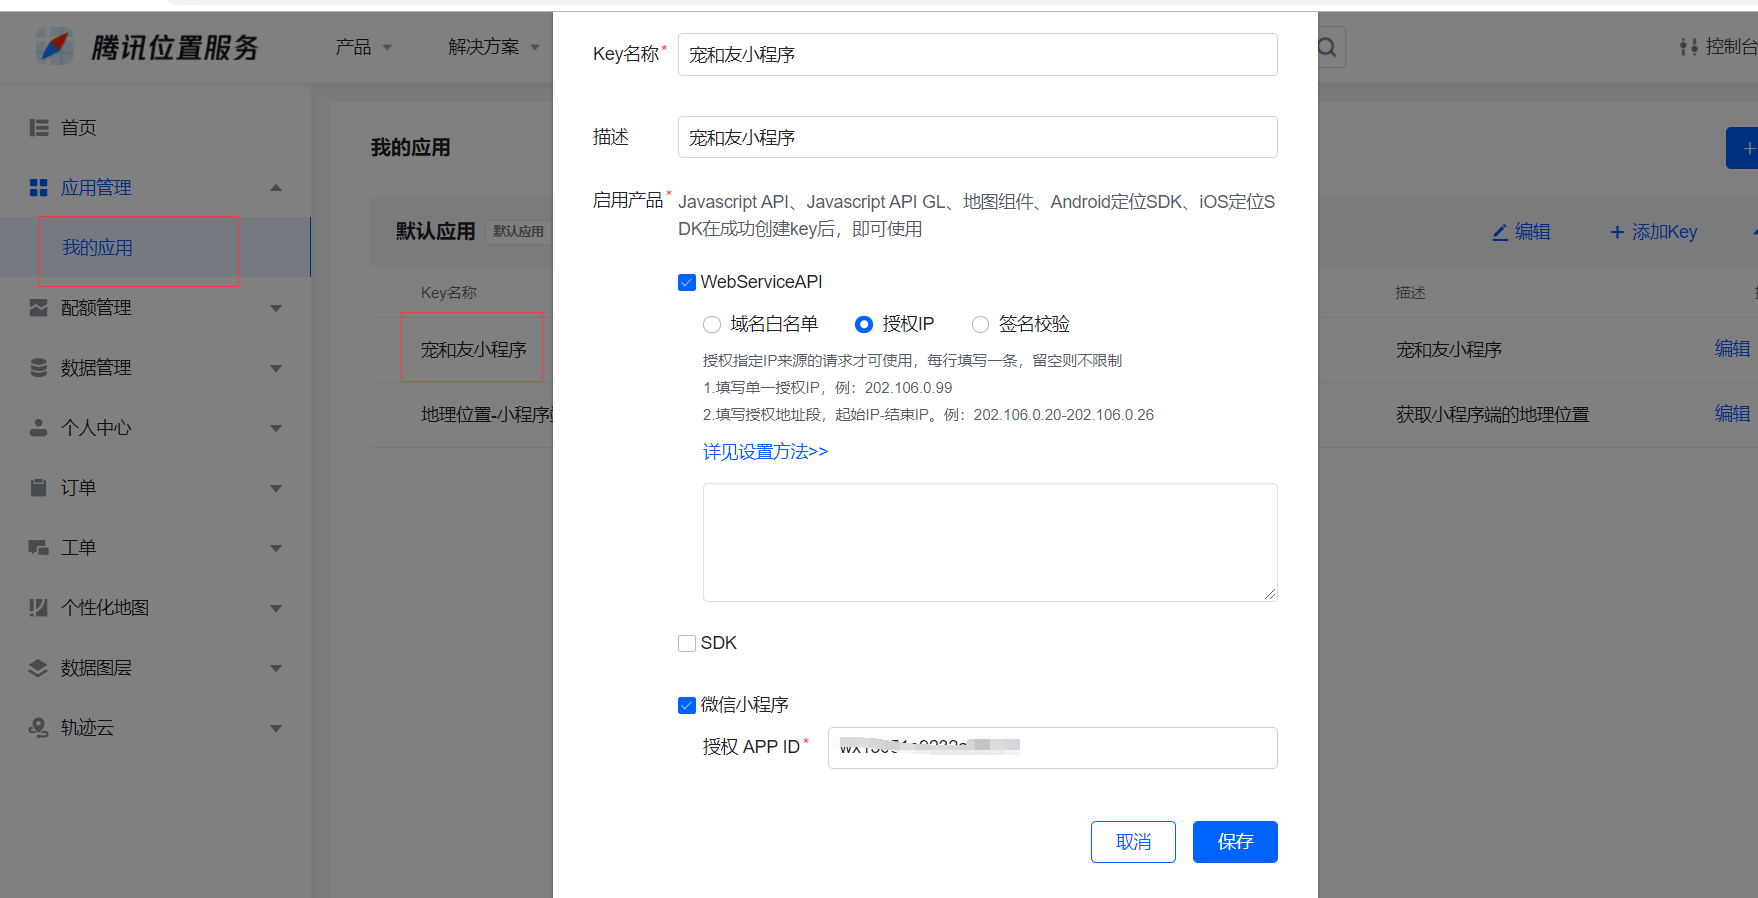Screen dimensions: 1758x898
Task: Click the blue add application button
Action: pyautogui.click(x=1742, y=148)
